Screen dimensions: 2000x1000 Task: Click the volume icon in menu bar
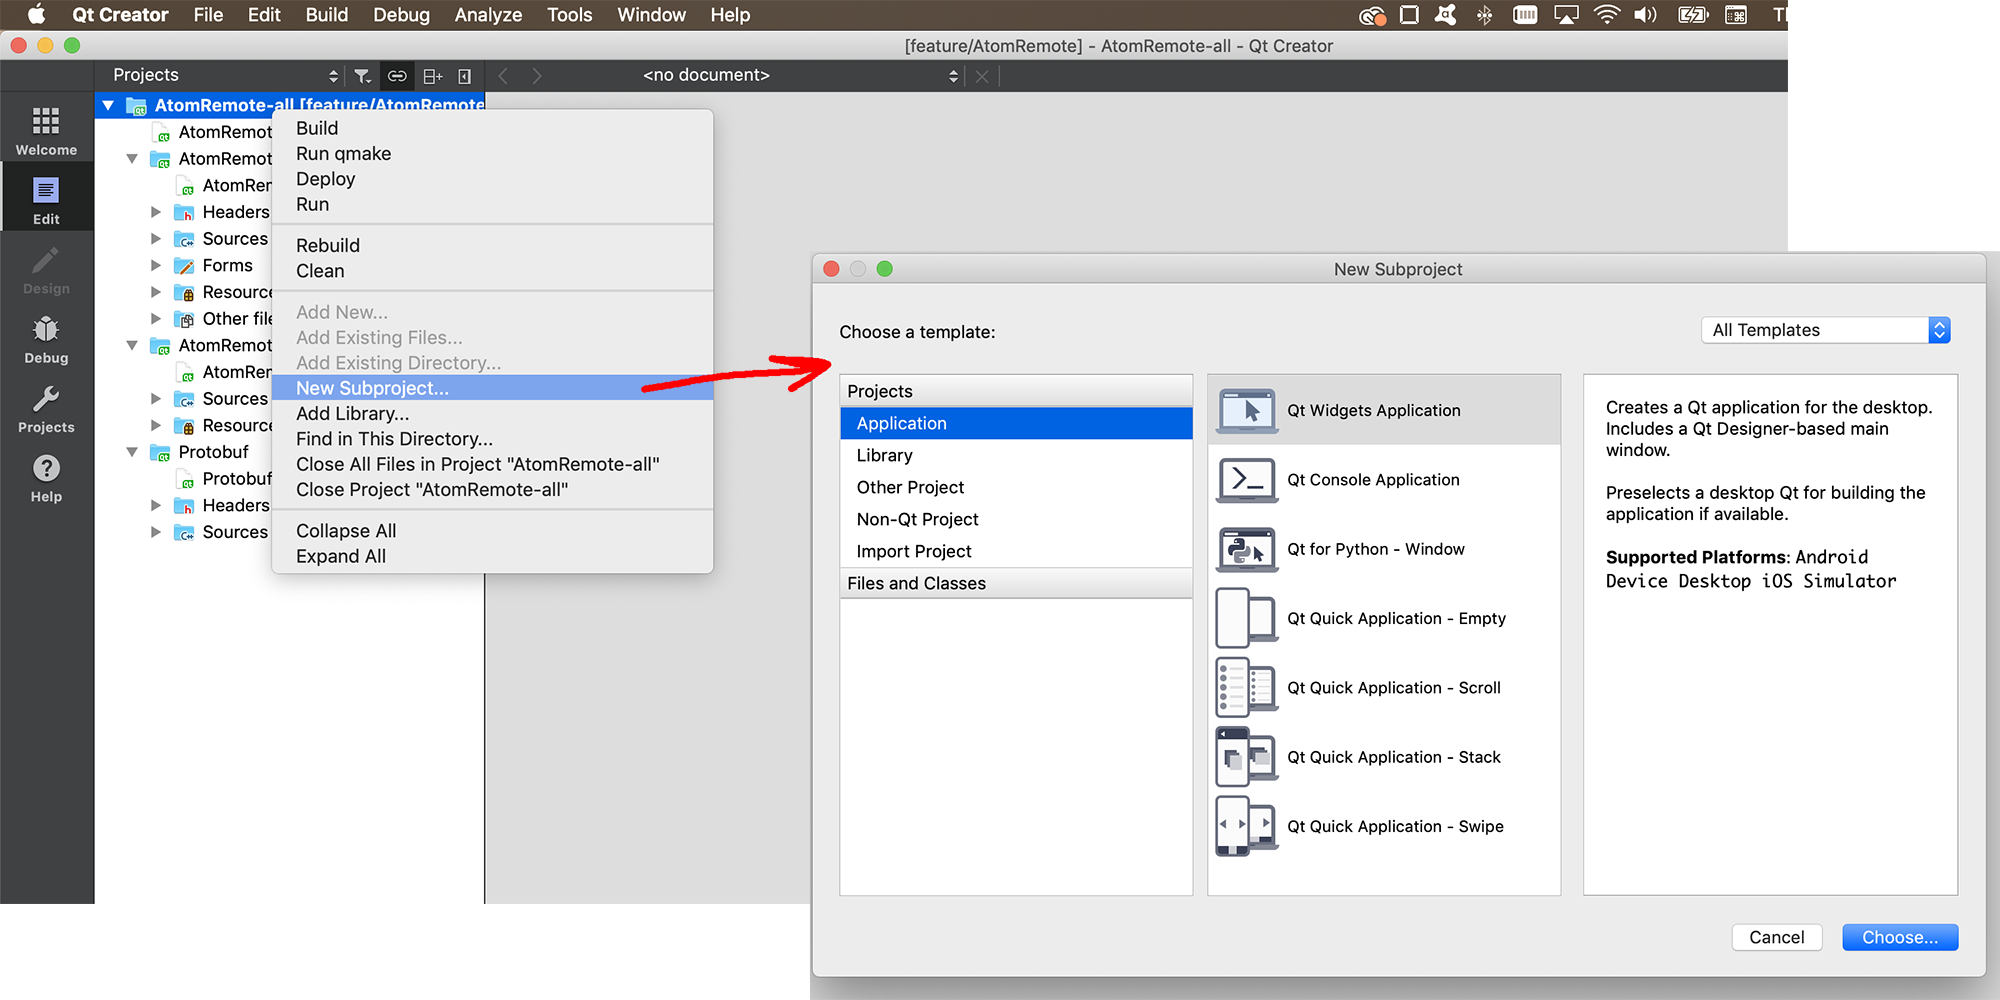click(1645, 15)
